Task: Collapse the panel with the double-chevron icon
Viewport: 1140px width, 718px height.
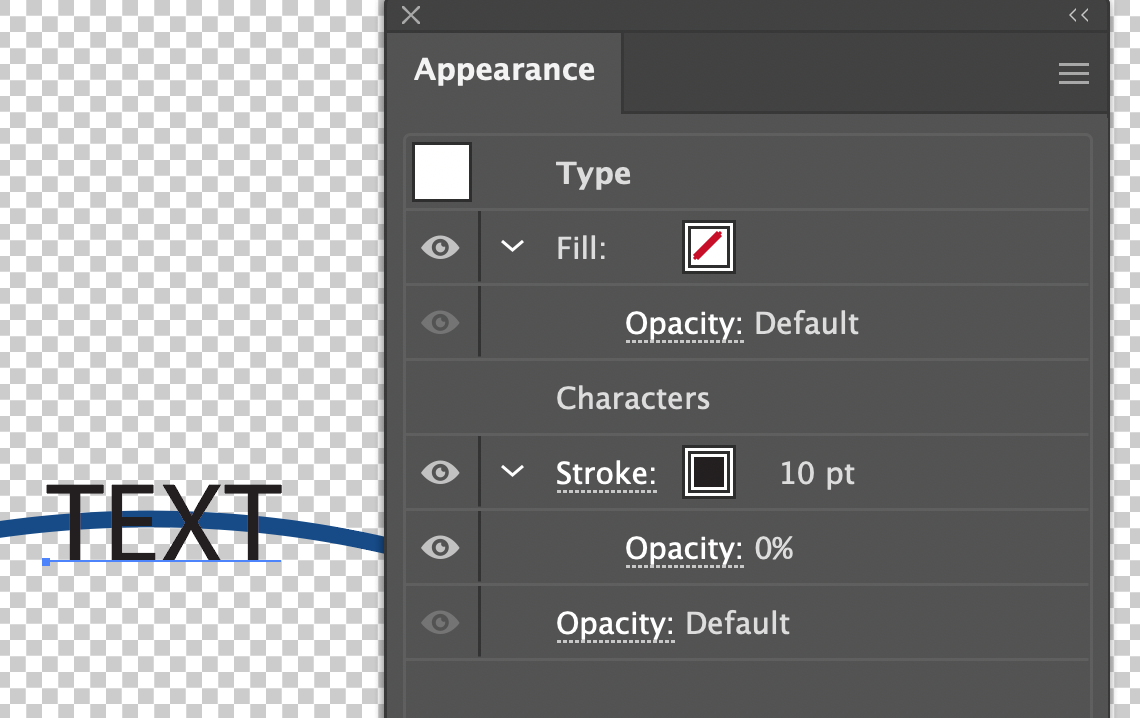Action: point(1078,15)
